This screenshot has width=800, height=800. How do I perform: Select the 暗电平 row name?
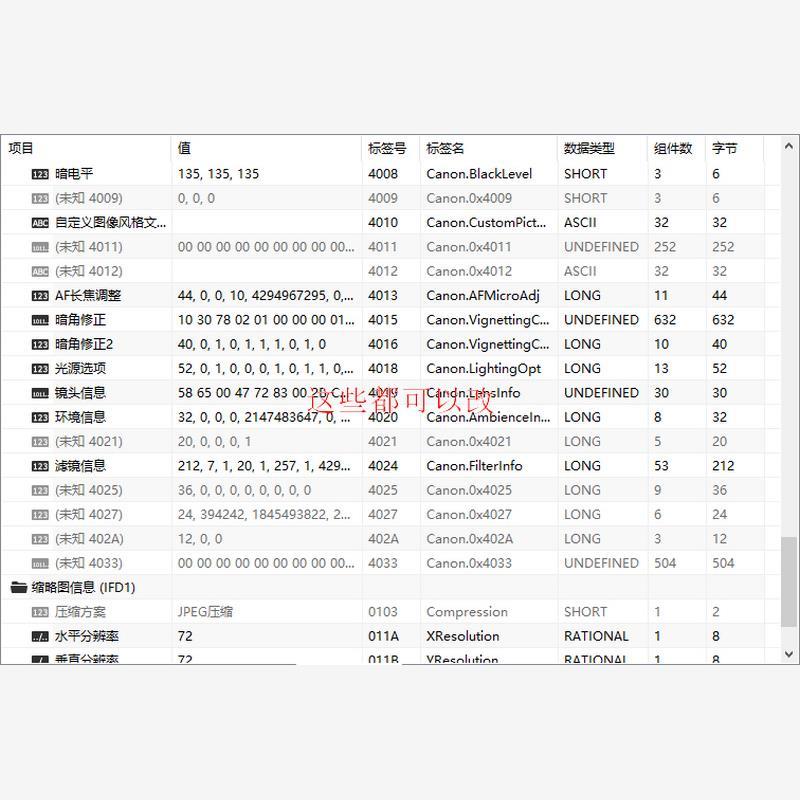(x=74, y=174)
